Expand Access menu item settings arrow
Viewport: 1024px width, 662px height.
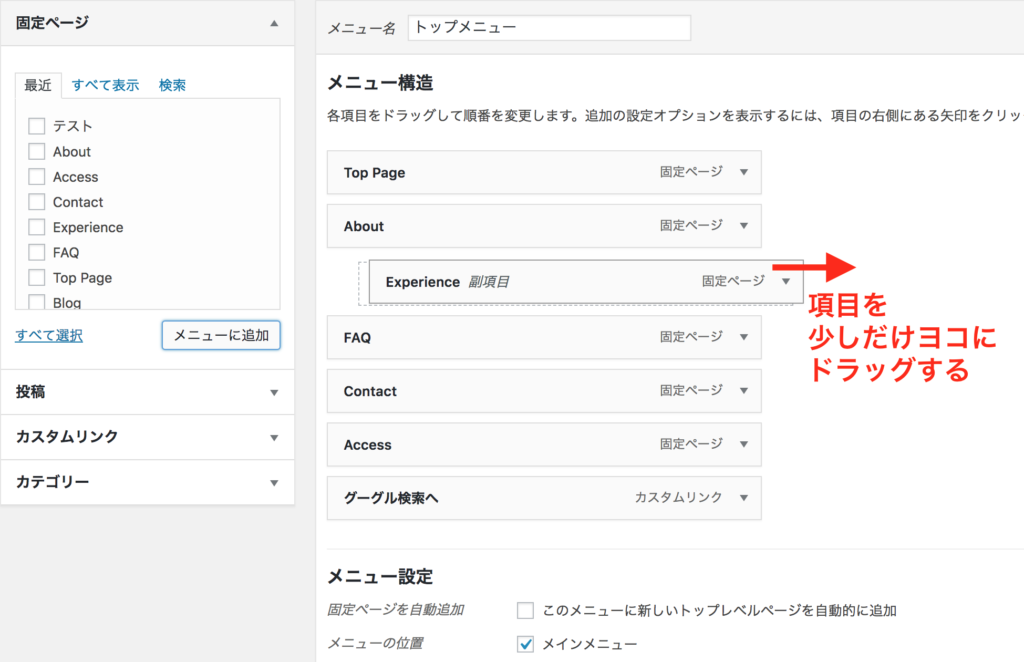(x=743, y=444)
